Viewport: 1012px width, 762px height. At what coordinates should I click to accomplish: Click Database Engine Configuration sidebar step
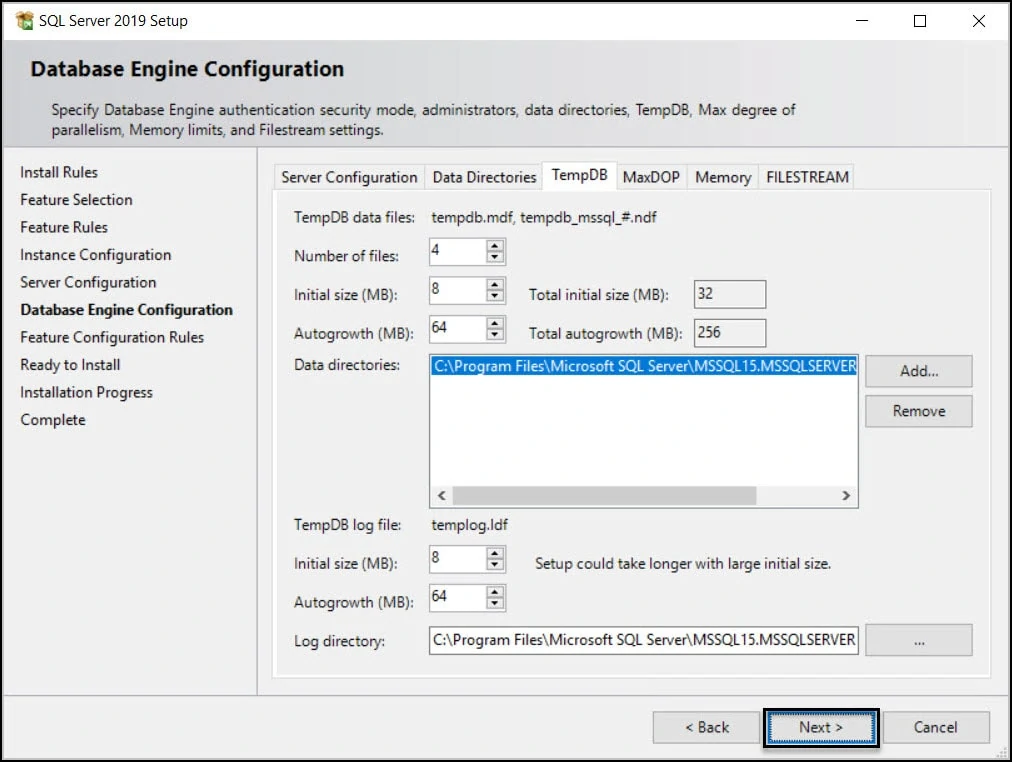[126, 310]
